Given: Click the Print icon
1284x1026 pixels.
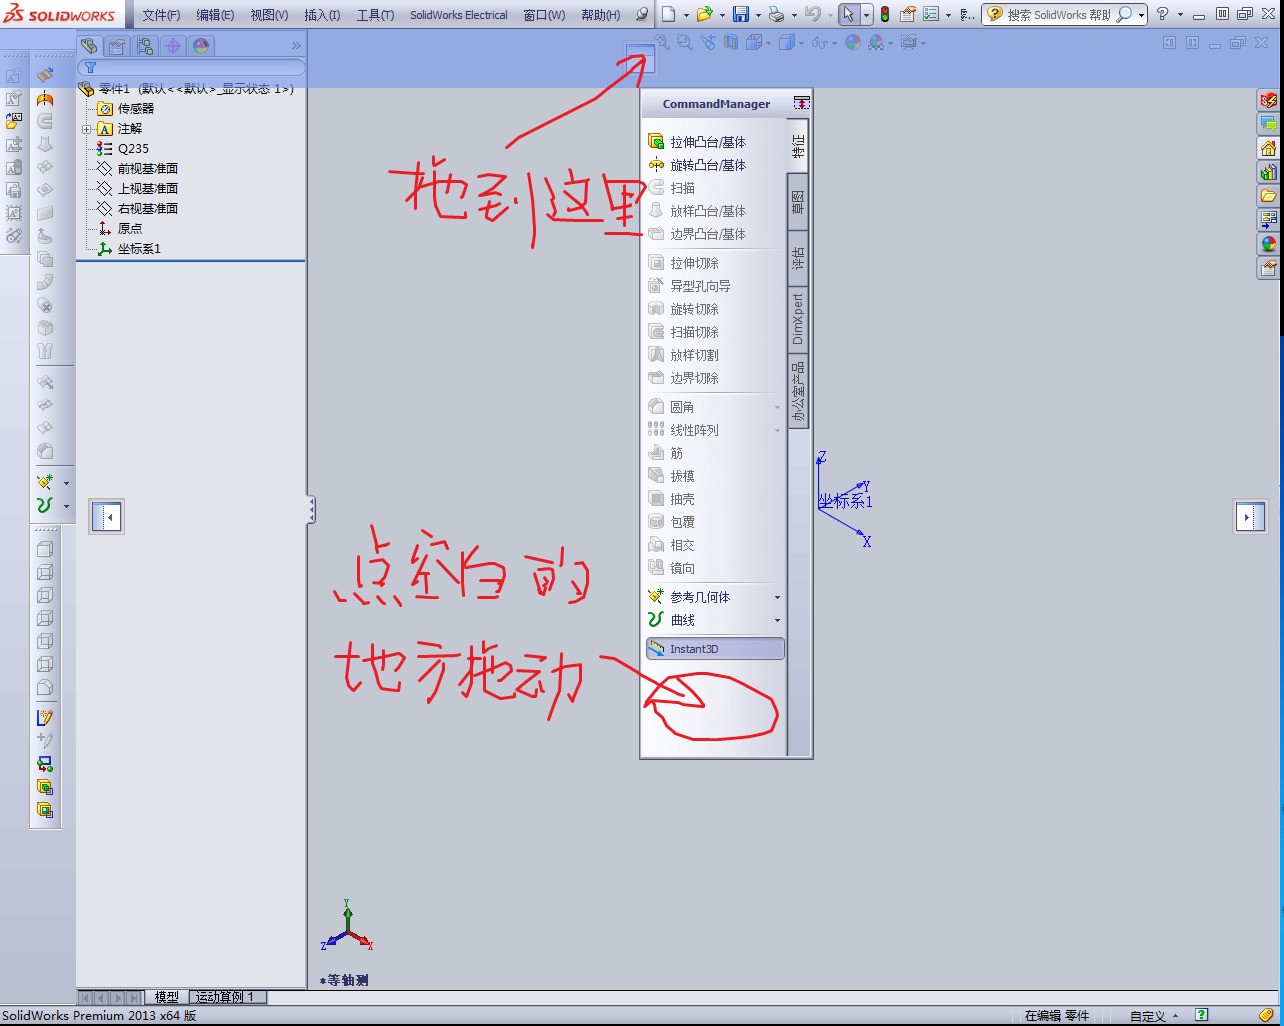Looking at the screenshot, I should [776, 14].
